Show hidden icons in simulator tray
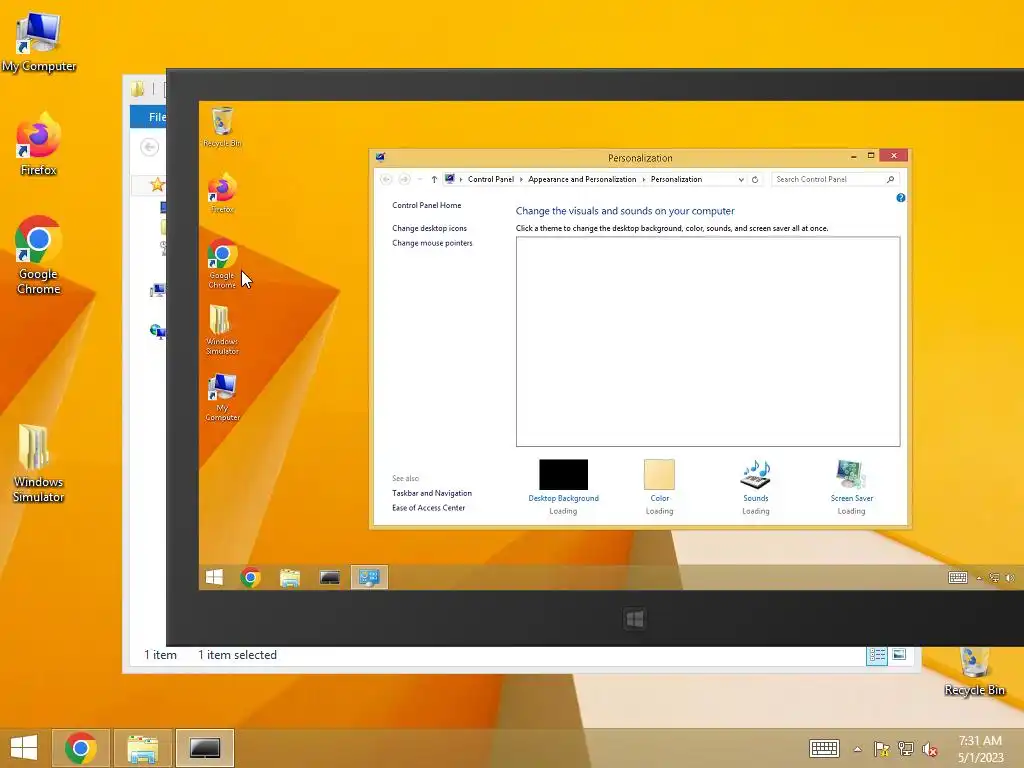 click(979, 578)
